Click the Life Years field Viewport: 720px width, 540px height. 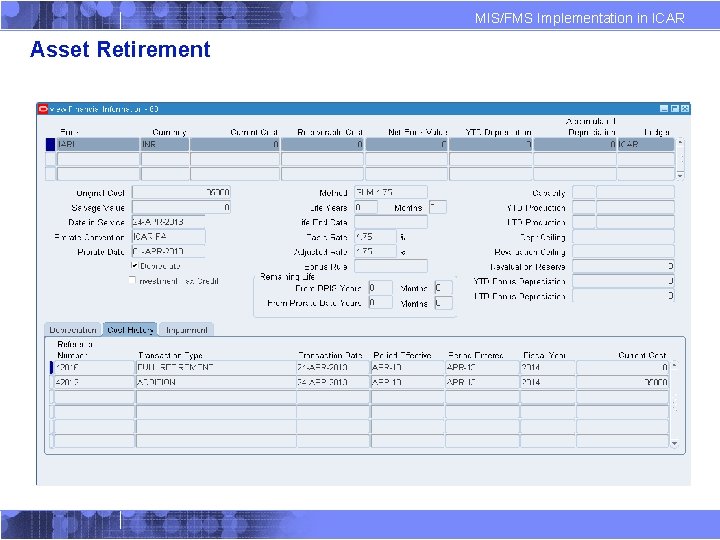coord(366,208)
